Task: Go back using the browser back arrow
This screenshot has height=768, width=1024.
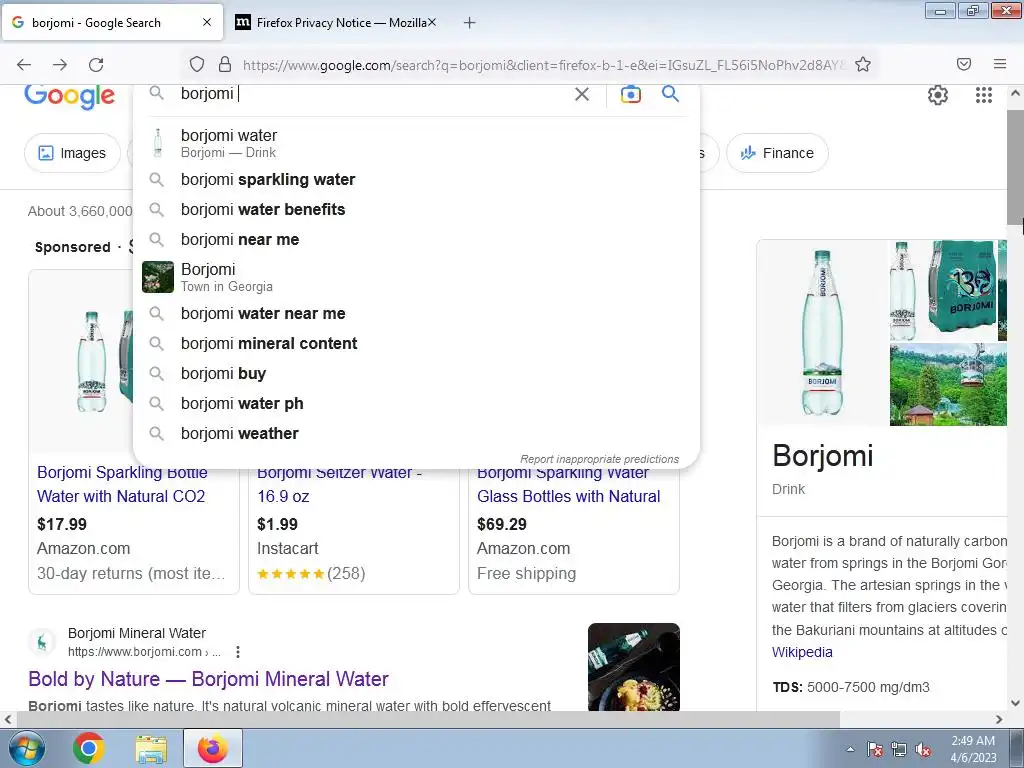Action: tap(24, 64)
